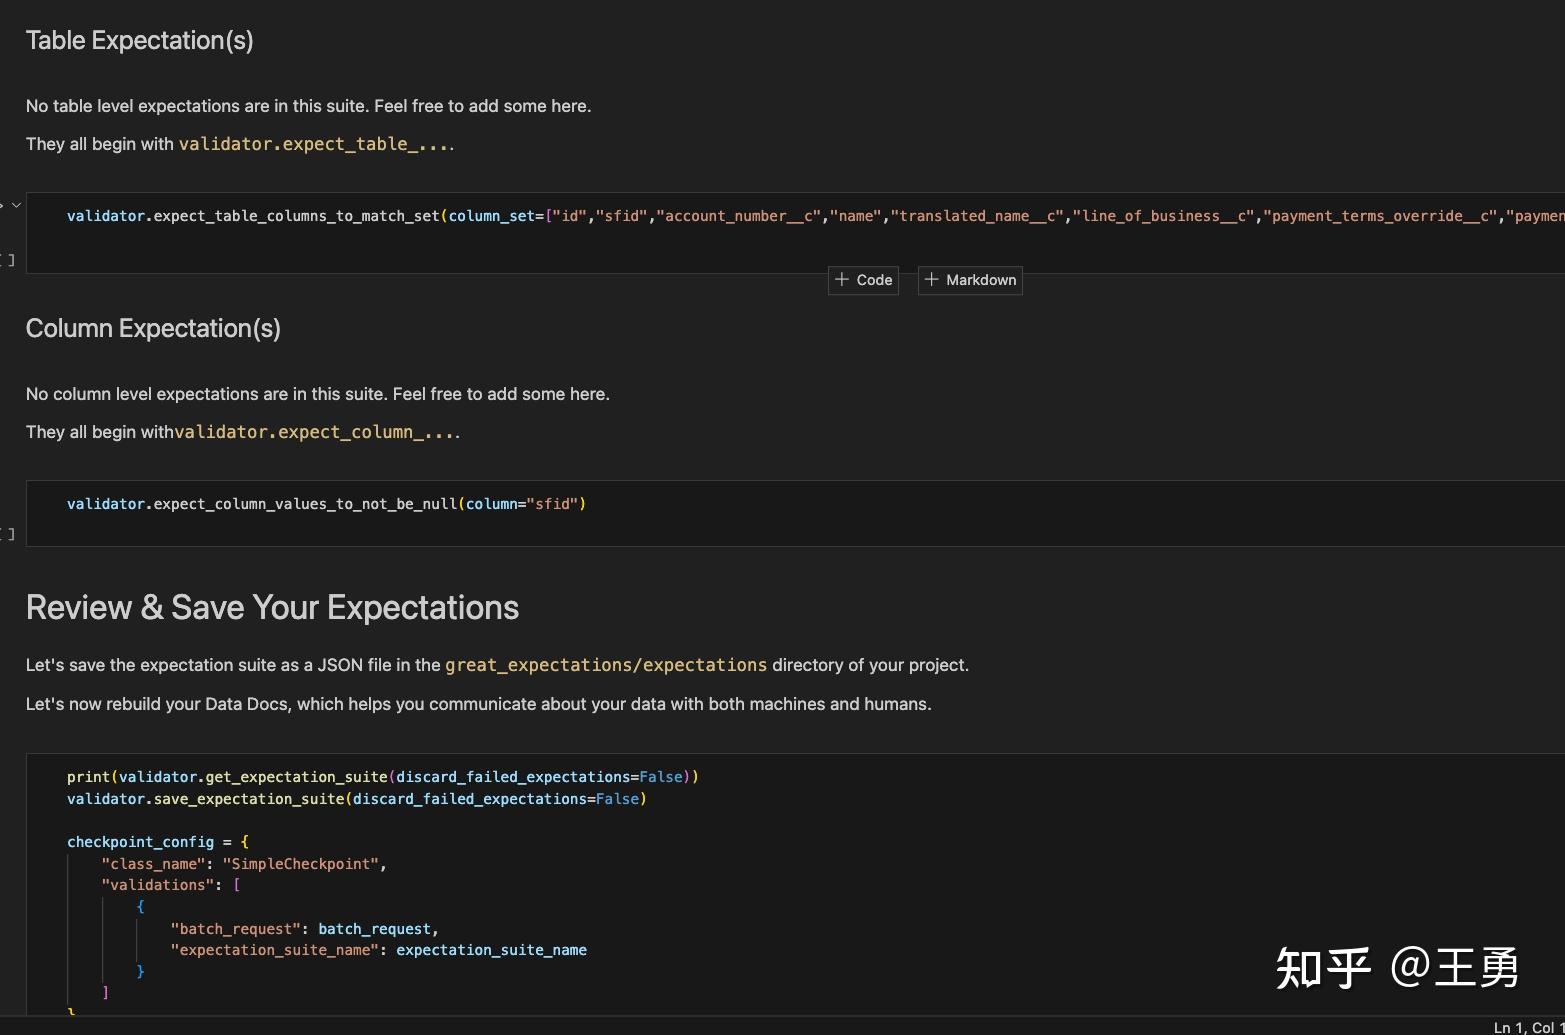Click the Review & Save Your Expectations heading
This screenshot has width=1565, height=1035.
pyautogui.click(x=272, y=607)
